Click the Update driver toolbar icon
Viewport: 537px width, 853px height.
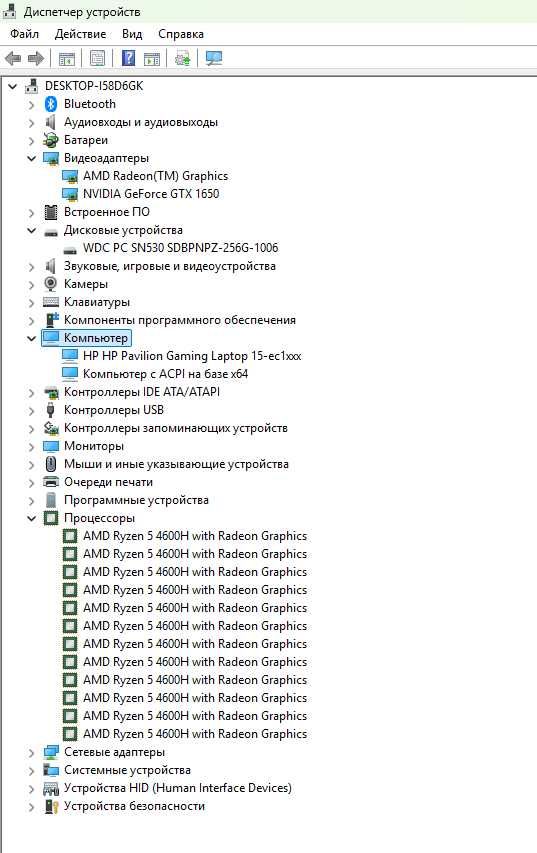coord(183,58)
